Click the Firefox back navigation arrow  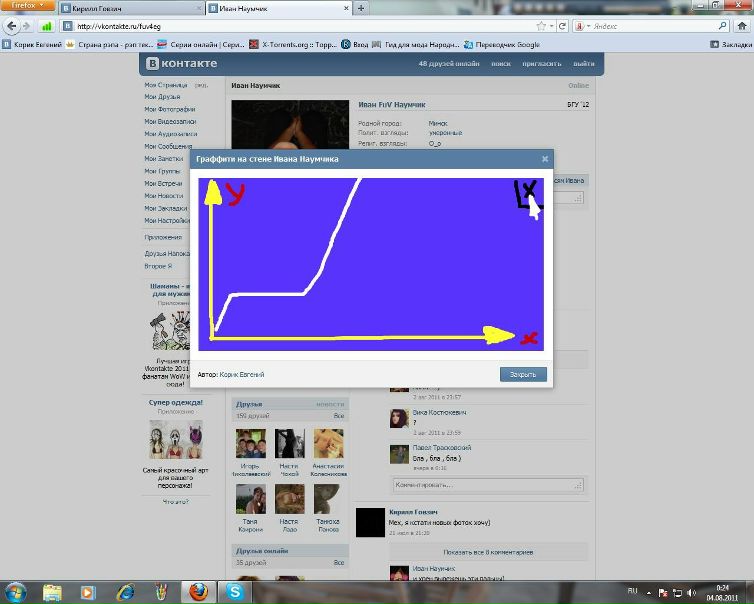tap(12, 26)
